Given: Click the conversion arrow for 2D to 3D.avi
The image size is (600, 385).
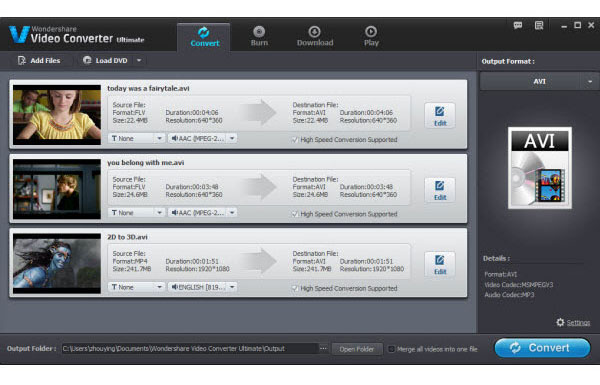Looking at the screenshot, I should coord(259,261).
